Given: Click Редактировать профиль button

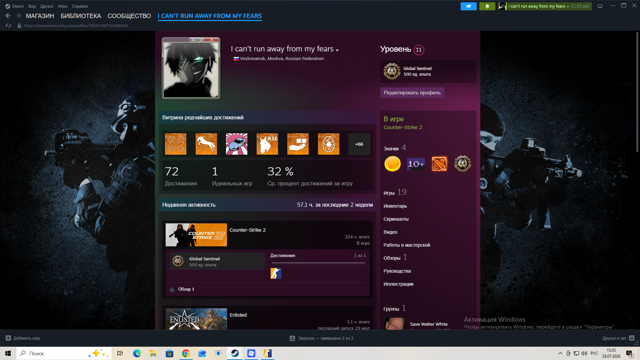Looking at the screenshot, I should 412,93.
